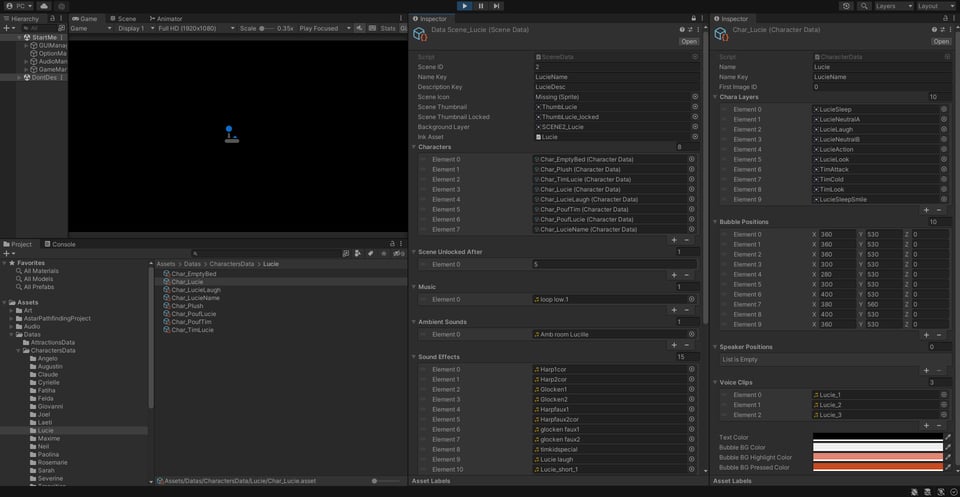
Task: Click object picker next to ThumbLucie field
Action: pos(694,107)
